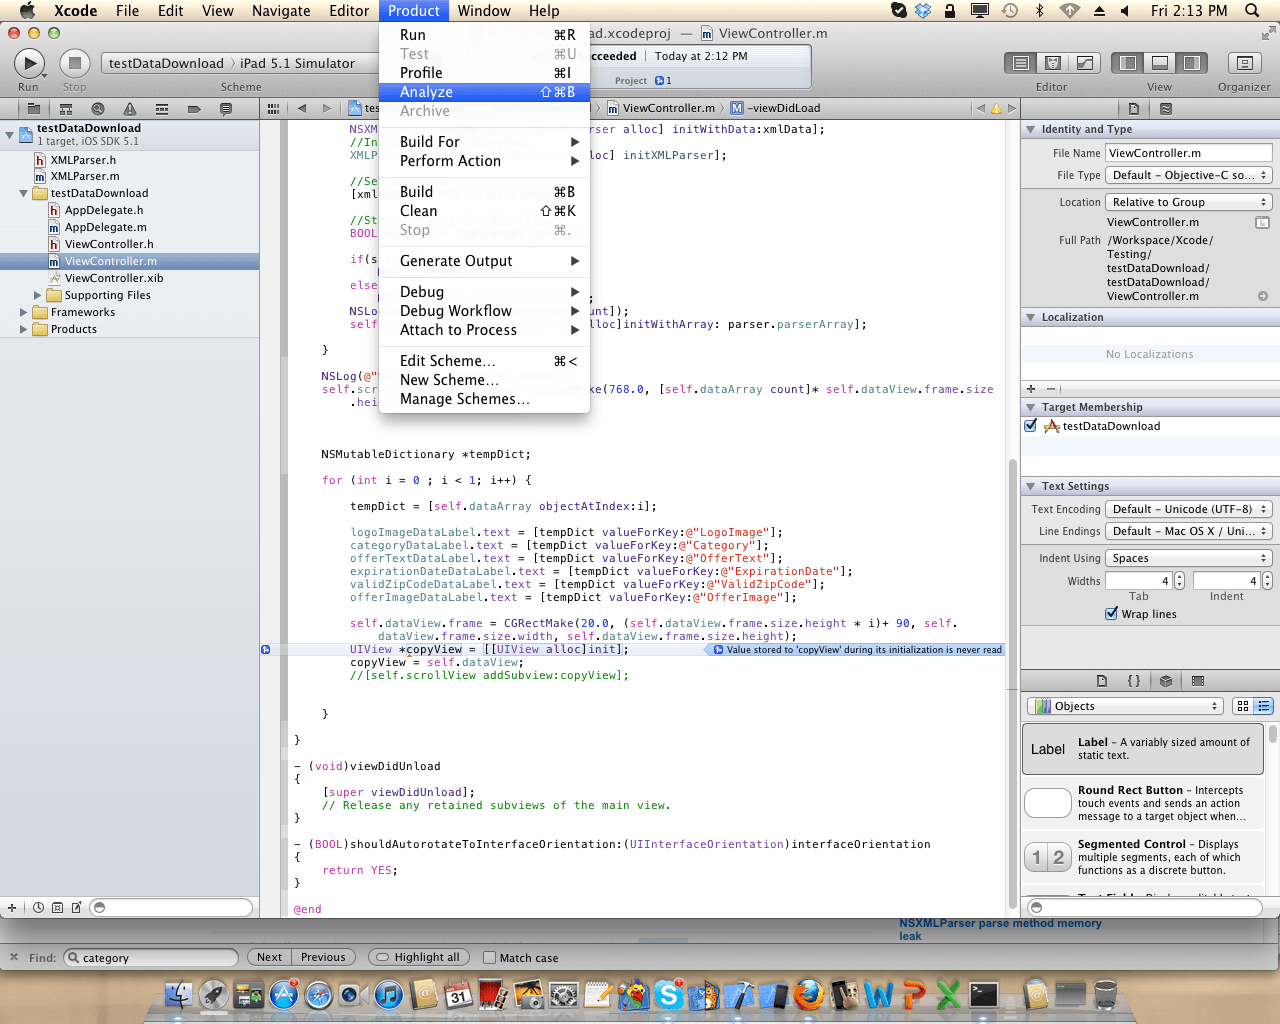Open the Indent Using Spaces dropdown
Viewport: 1280px width, 1024px height.
(x=1189, y=558)
